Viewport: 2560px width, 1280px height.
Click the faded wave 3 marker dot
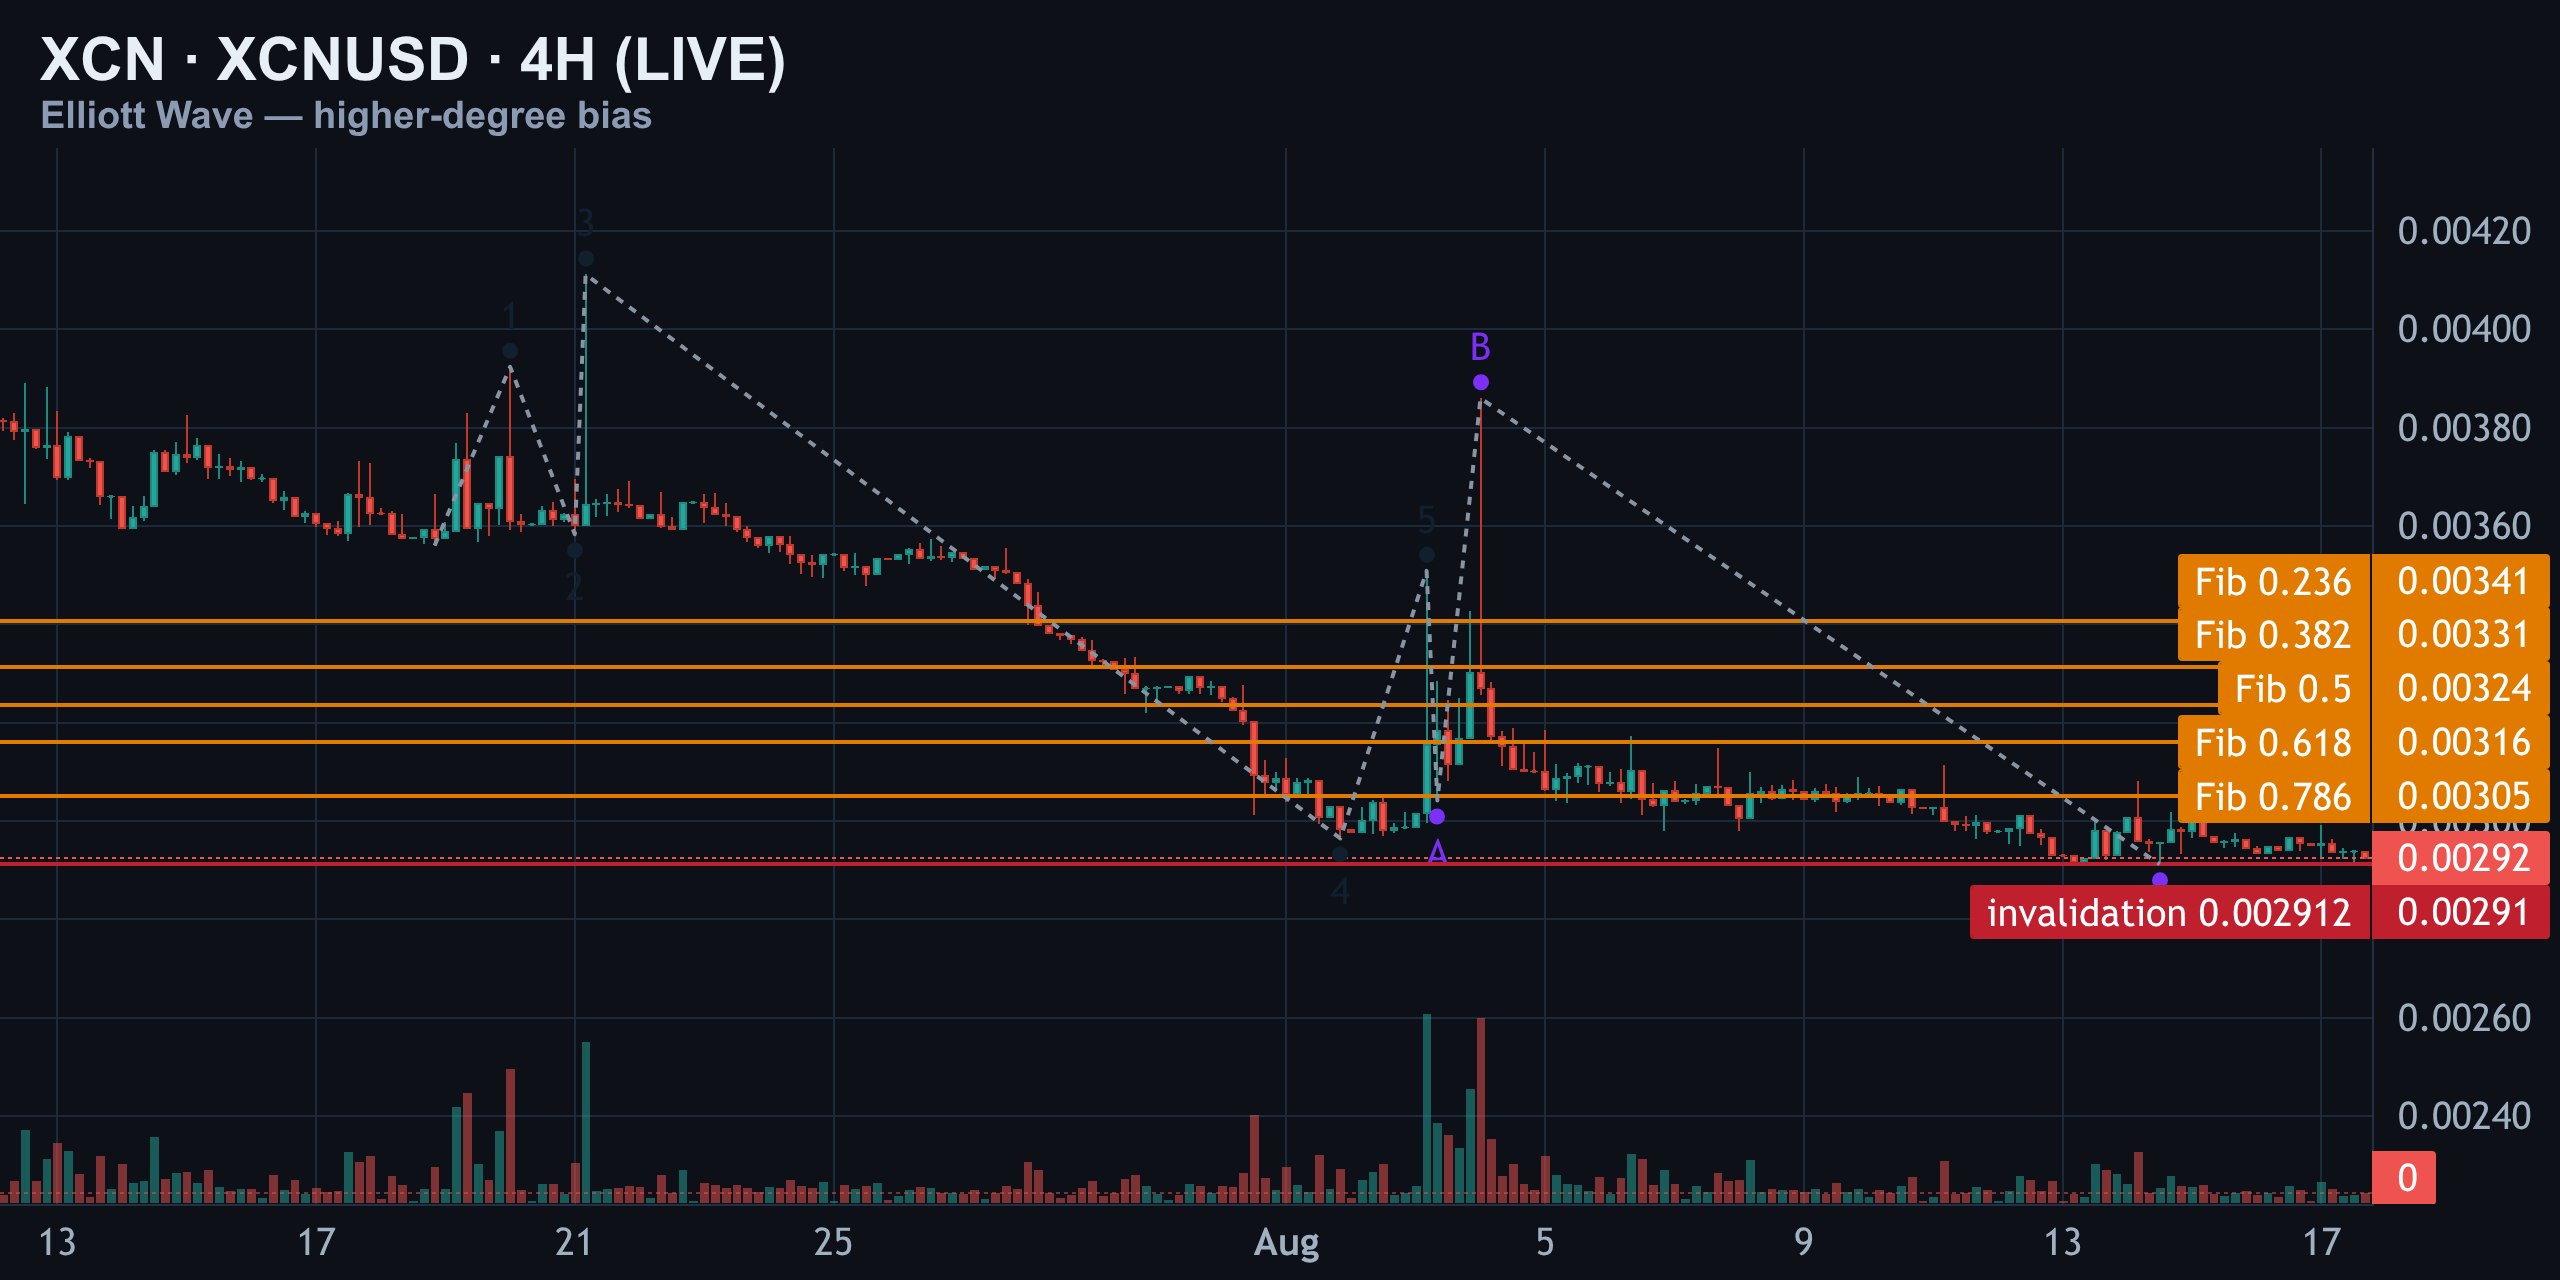(586, 259)
